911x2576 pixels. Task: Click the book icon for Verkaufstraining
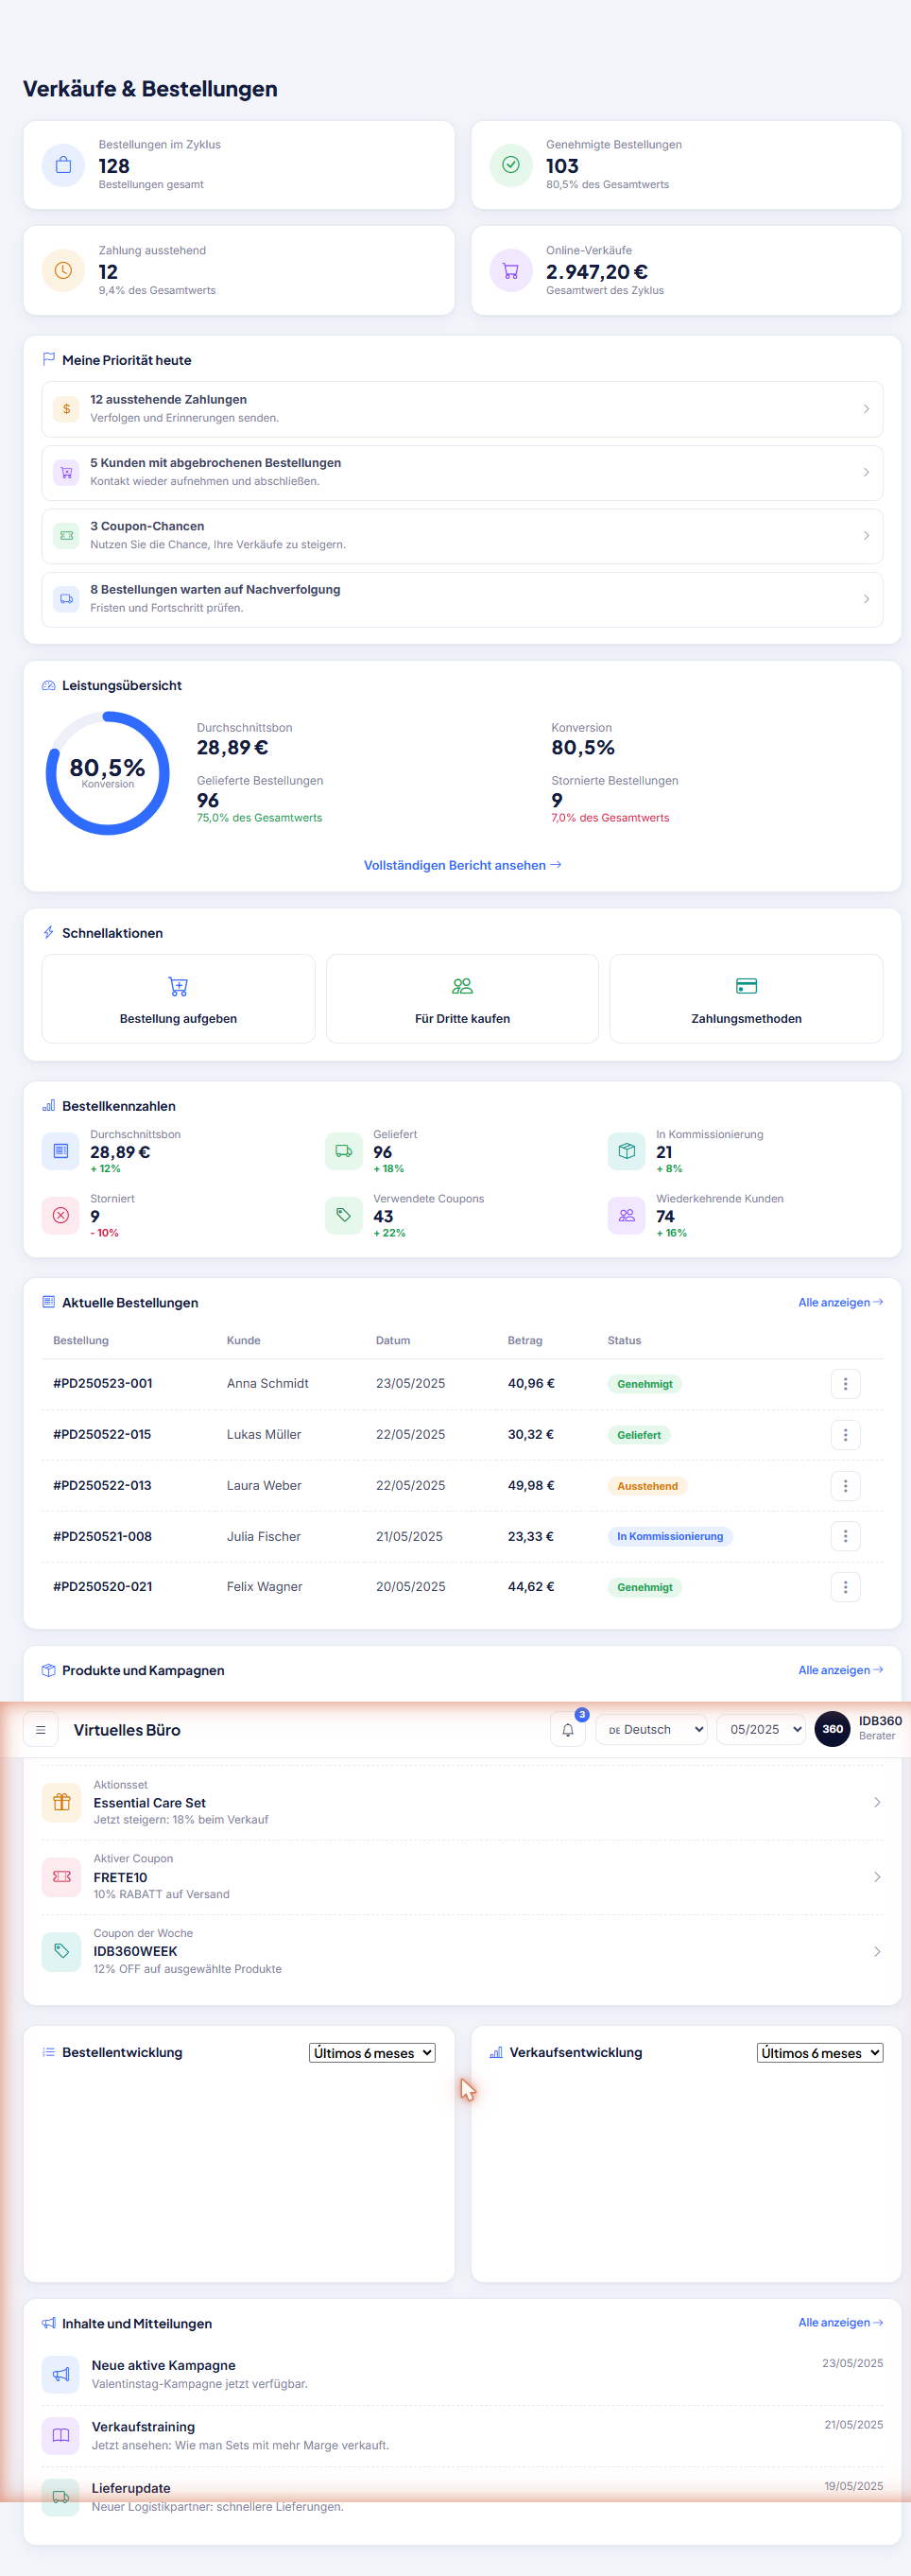point(61,2435)
